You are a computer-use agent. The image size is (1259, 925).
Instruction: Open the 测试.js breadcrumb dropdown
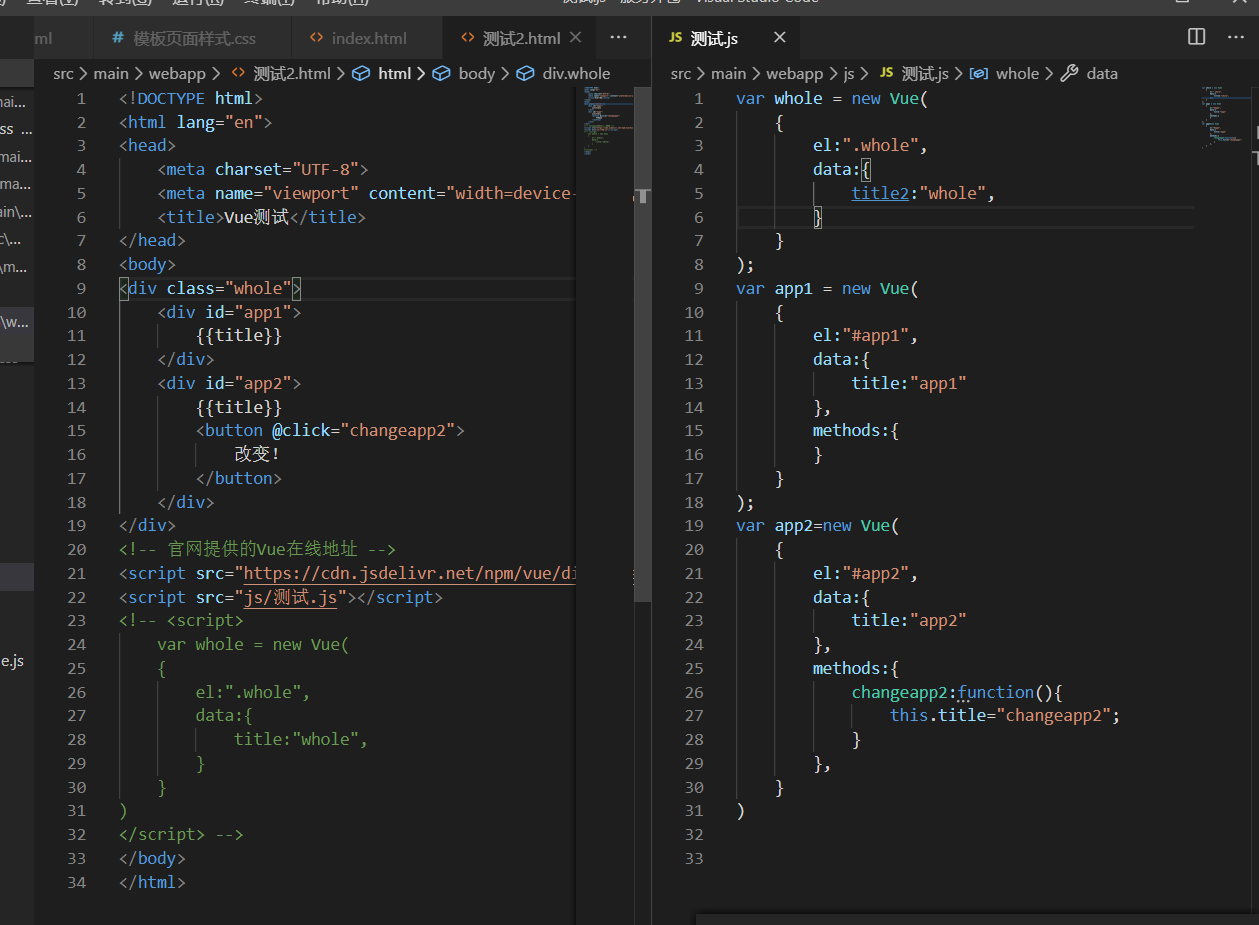pyautogui.click(x=914, y=73)
